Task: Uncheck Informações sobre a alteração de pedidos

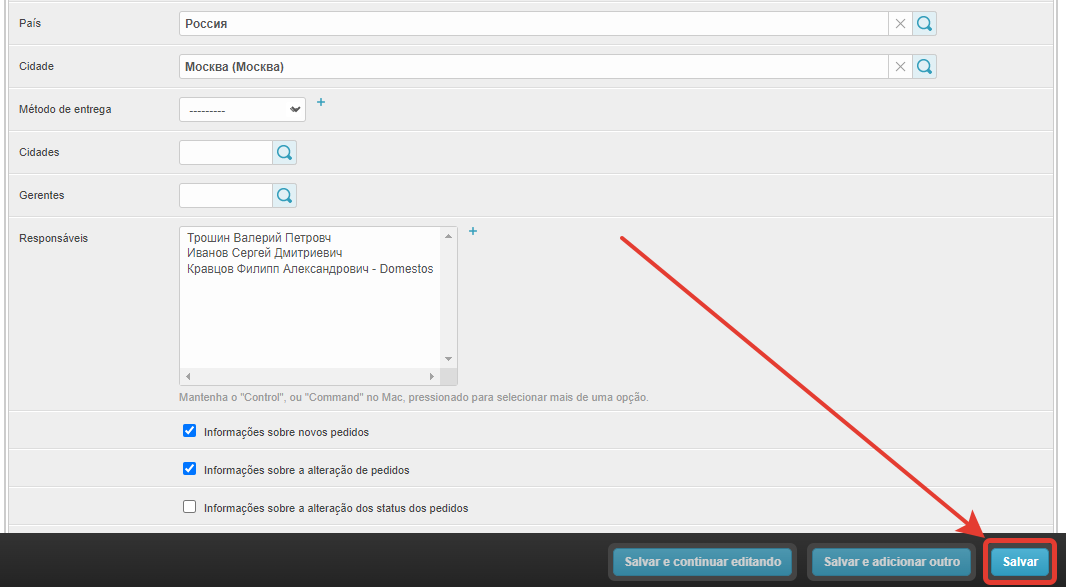Action: [x=190, y=469]
